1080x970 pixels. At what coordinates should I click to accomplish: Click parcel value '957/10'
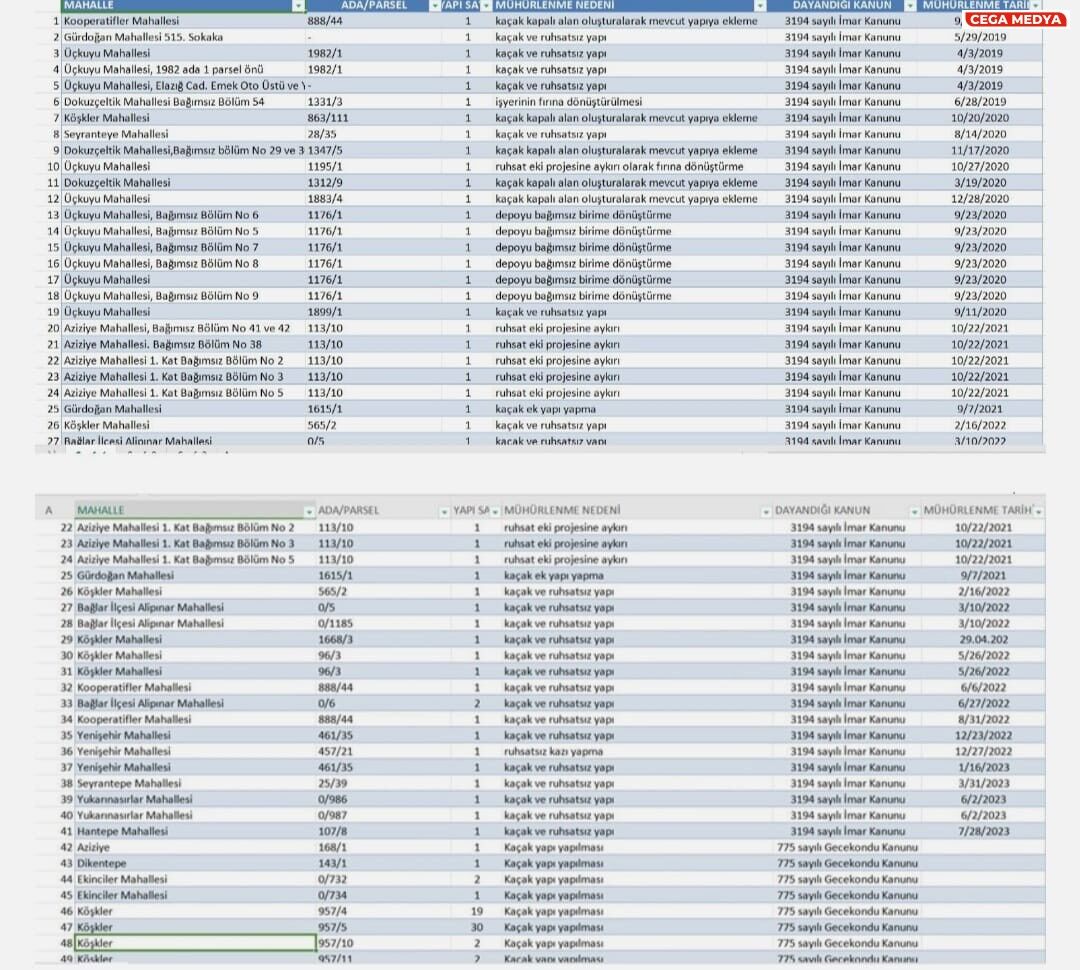335,944
